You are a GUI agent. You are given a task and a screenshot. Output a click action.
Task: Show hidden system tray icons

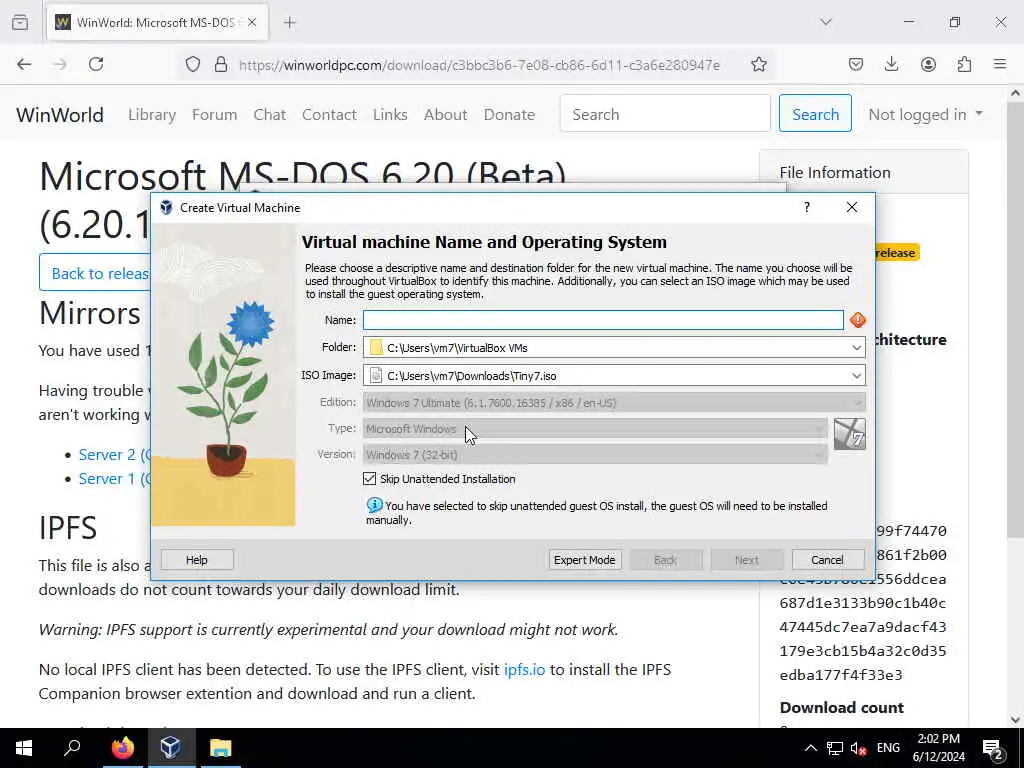[x=810, y=748]
